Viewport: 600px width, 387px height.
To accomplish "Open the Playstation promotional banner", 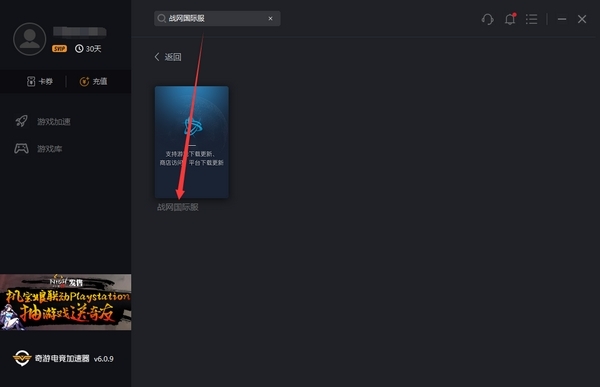I will pos(65,302).
